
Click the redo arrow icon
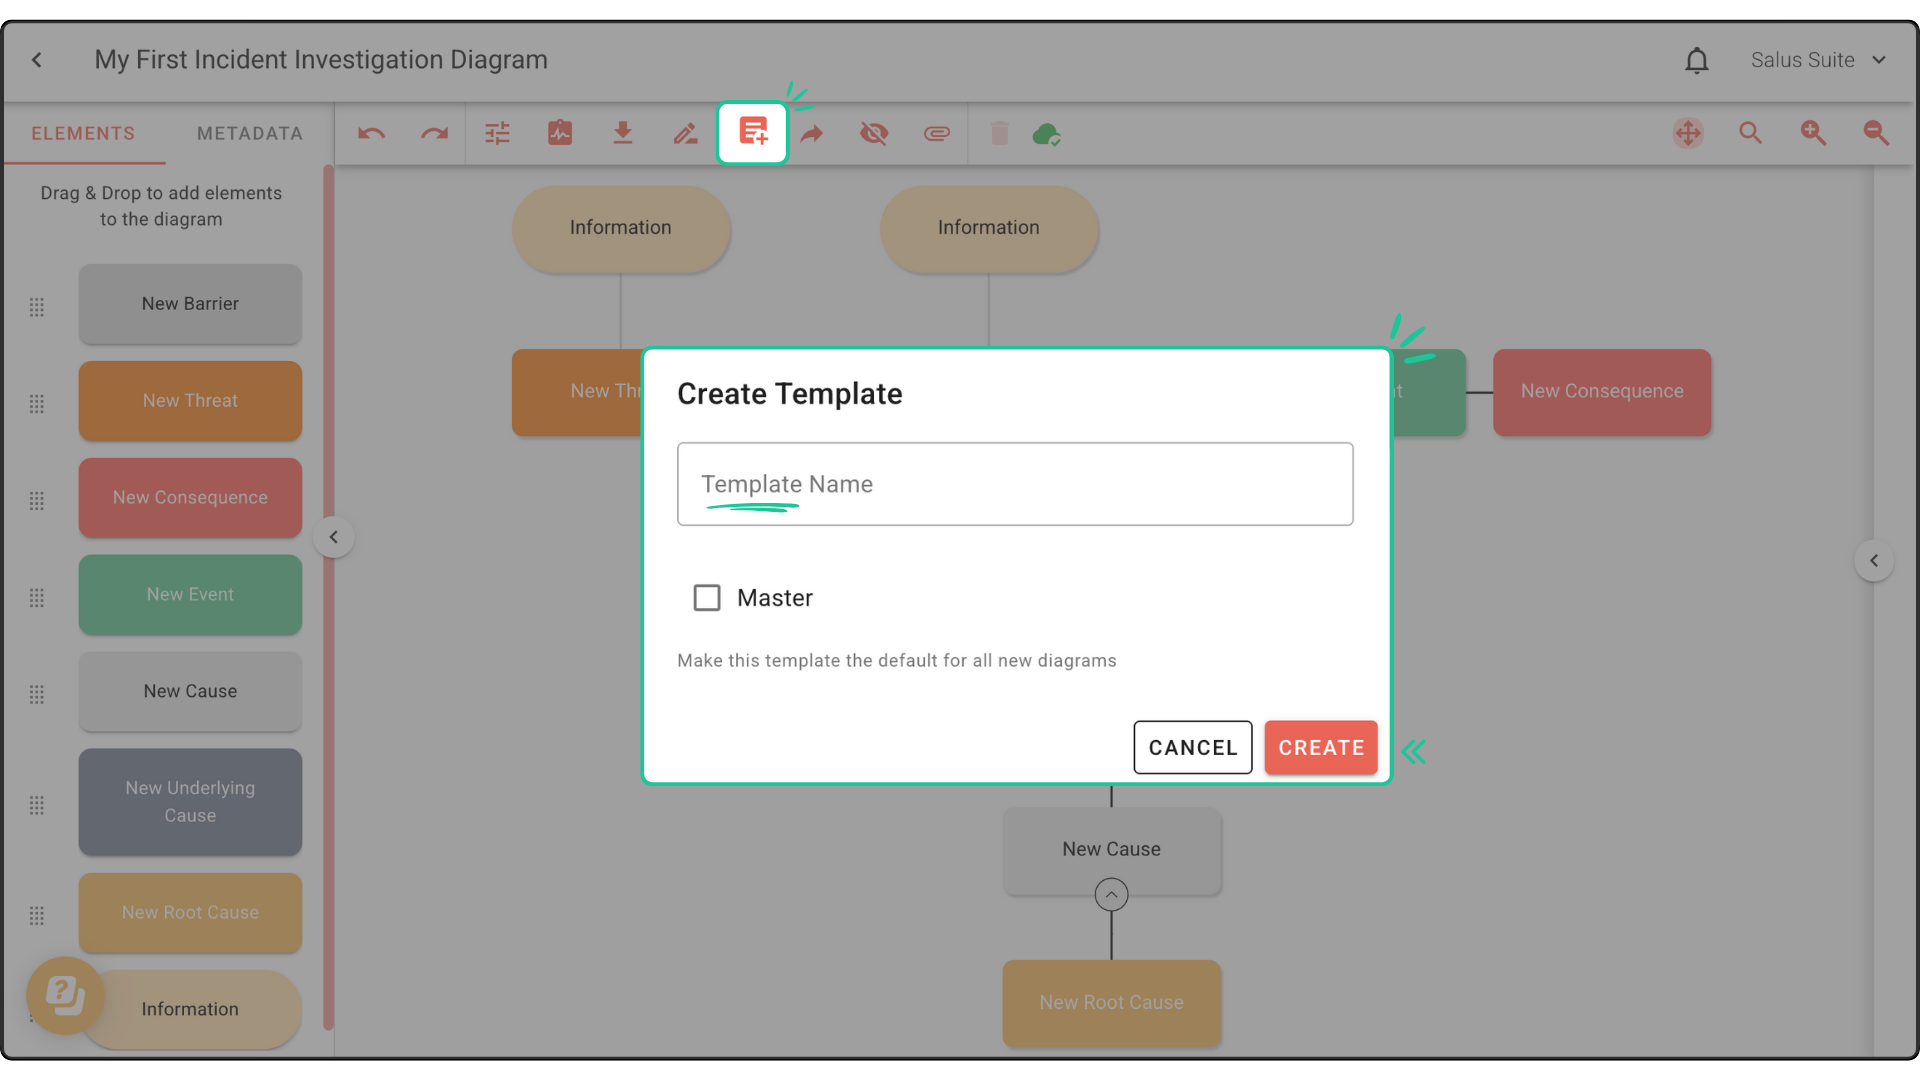click(434, 133)
